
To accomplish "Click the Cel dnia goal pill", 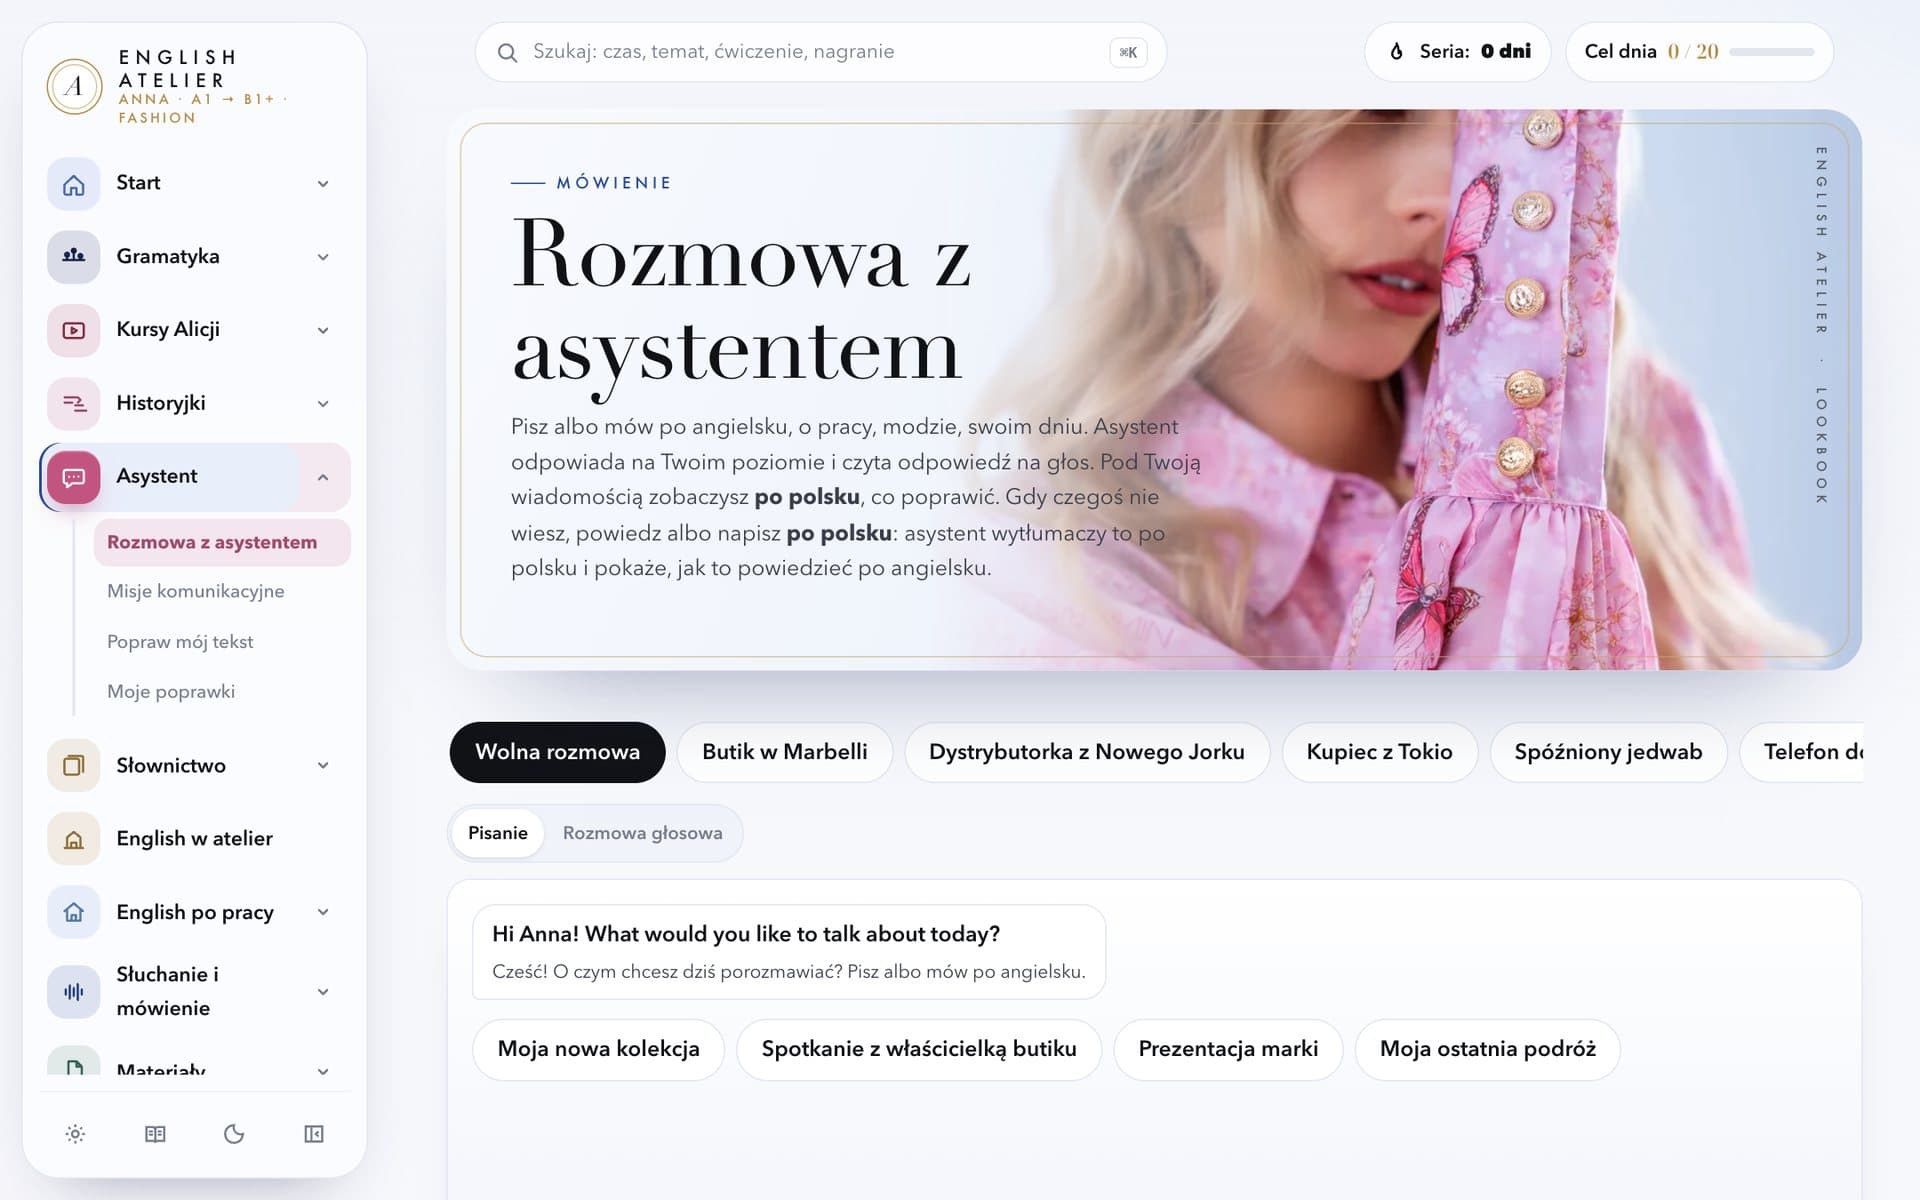I will (x=1699, y=52).
